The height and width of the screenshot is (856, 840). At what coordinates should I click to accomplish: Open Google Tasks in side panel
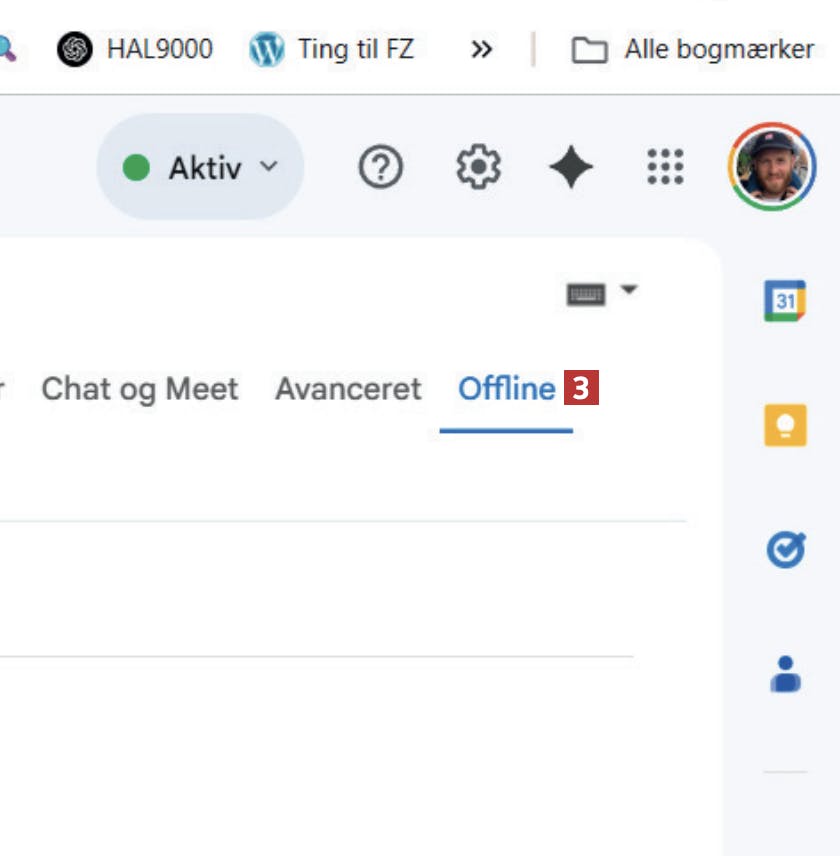(x=785, y=549)
